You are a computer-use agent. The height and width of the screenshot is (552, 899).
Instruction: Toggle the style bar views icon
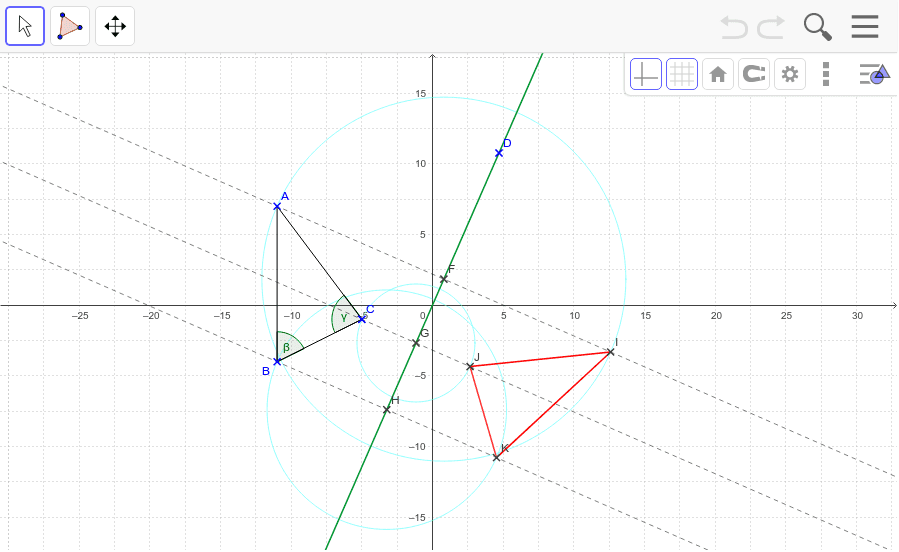click(874, 74)
